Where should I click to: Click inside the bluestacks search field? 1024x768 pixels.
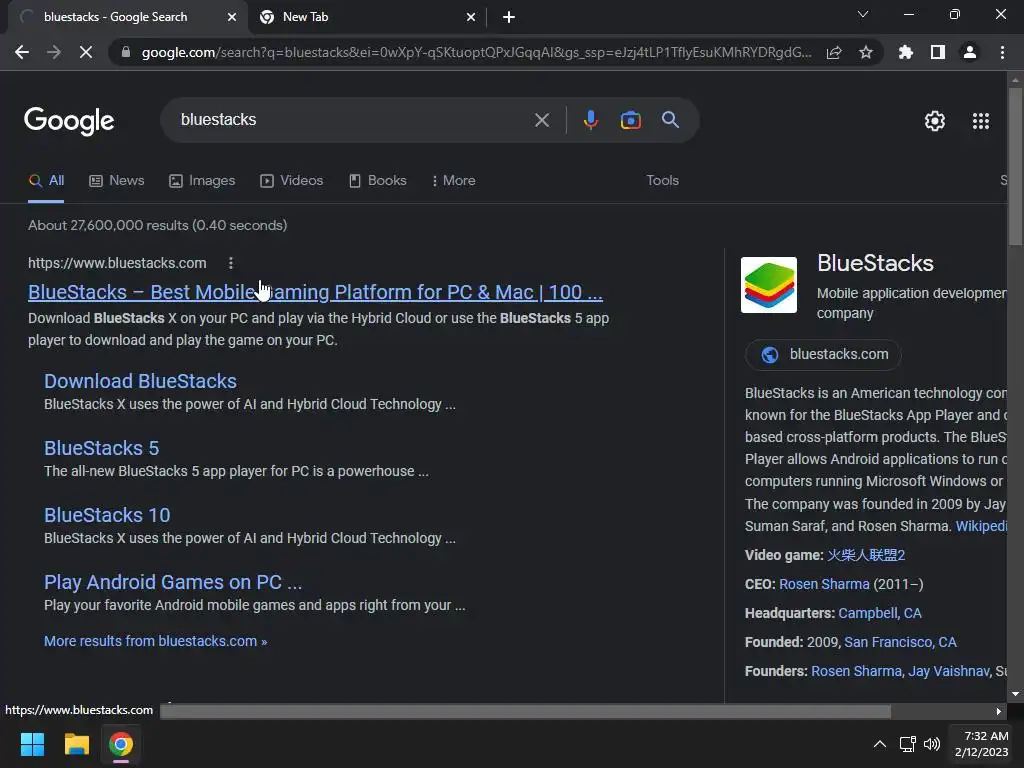pos(353,120)
